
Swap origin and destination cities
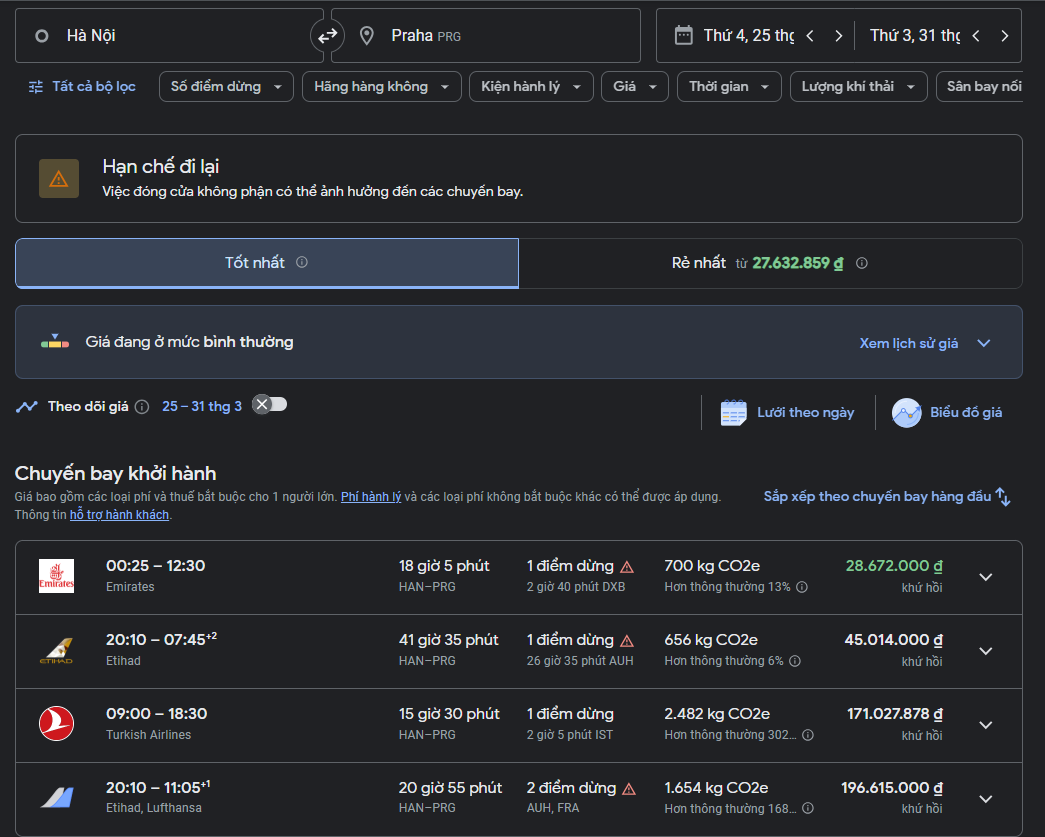[327, 36]
